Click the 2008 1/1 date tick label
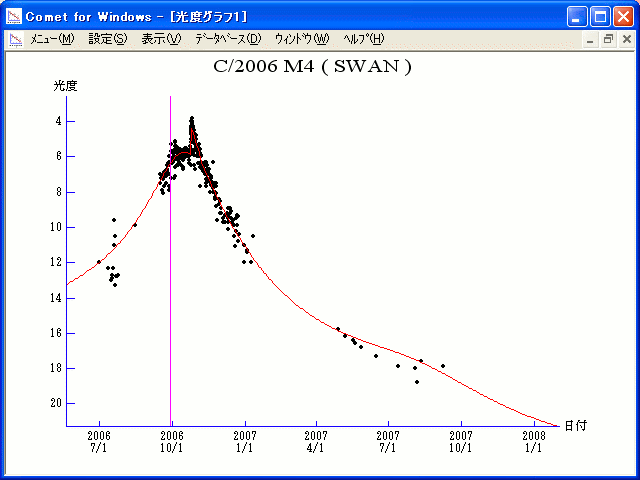The height and width of the screenshot is (480, 640). point(533,441)
